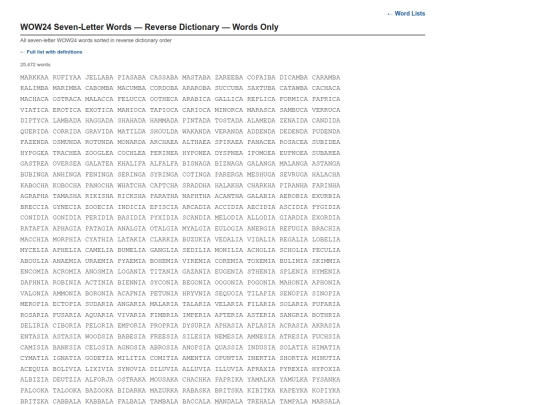Select the word PANACEA

point(261,142)
